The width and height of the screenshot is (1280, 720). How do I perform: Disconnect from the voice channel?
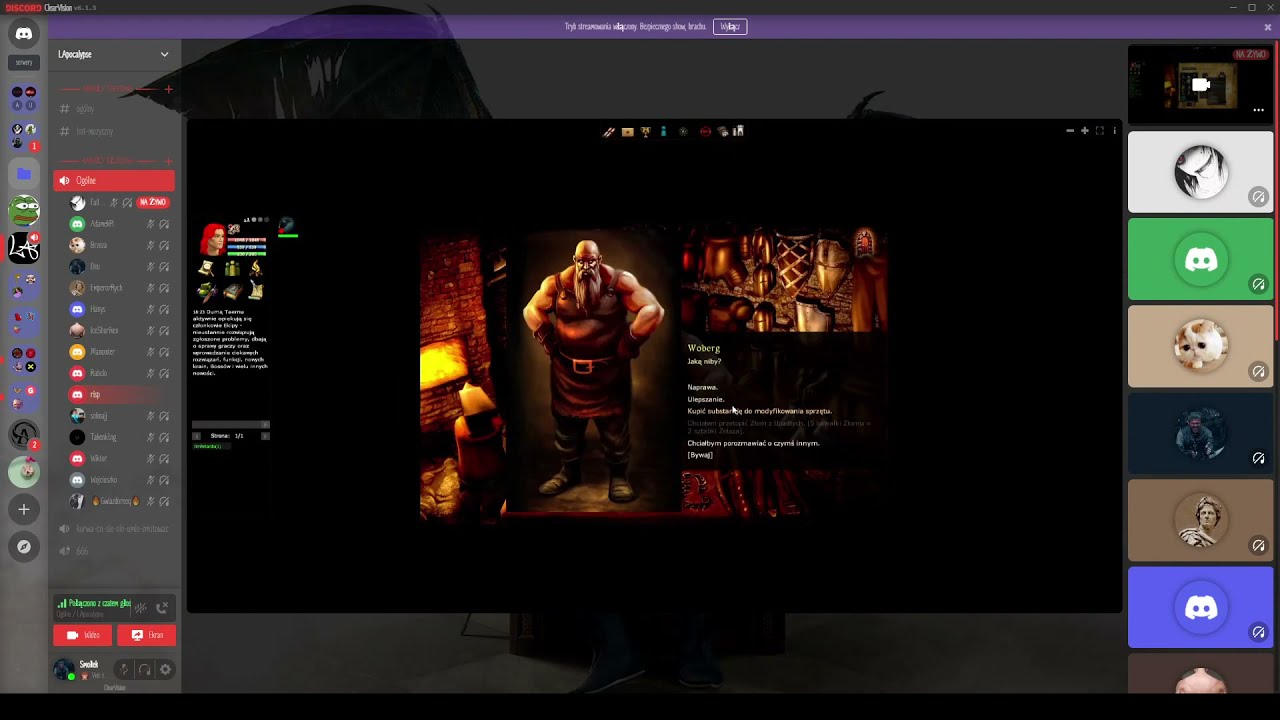click(162, 607)
